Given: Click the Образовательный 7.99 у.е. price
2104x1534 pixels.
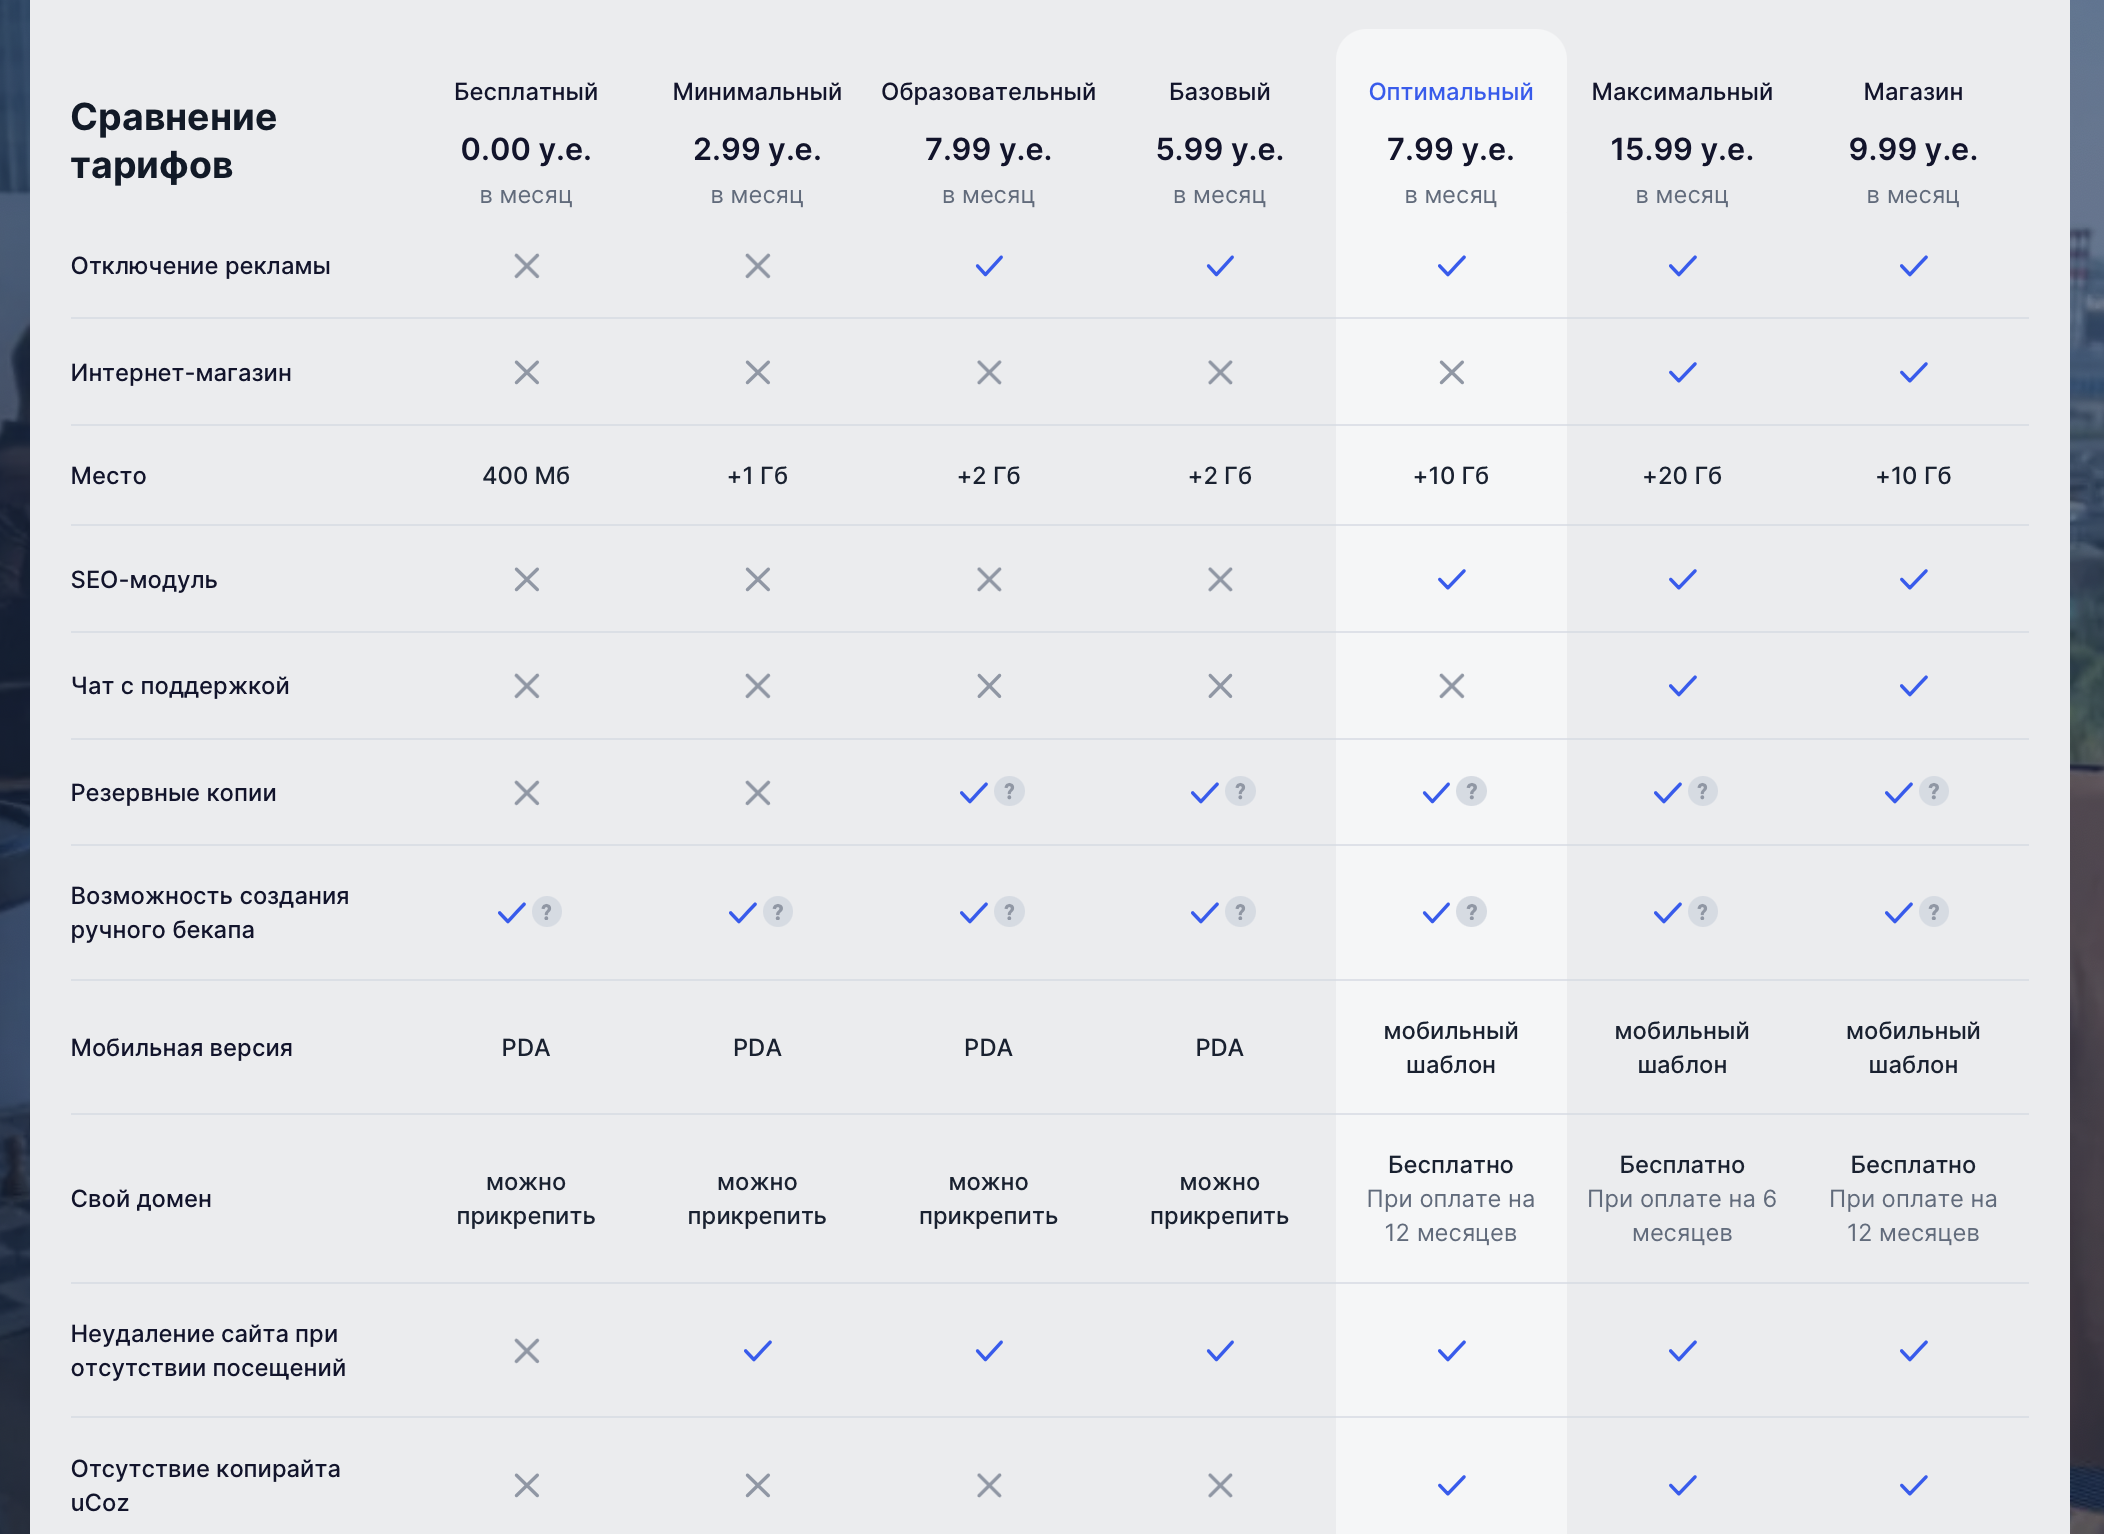Looking at the screenshot, I should (x=988, y=149).
